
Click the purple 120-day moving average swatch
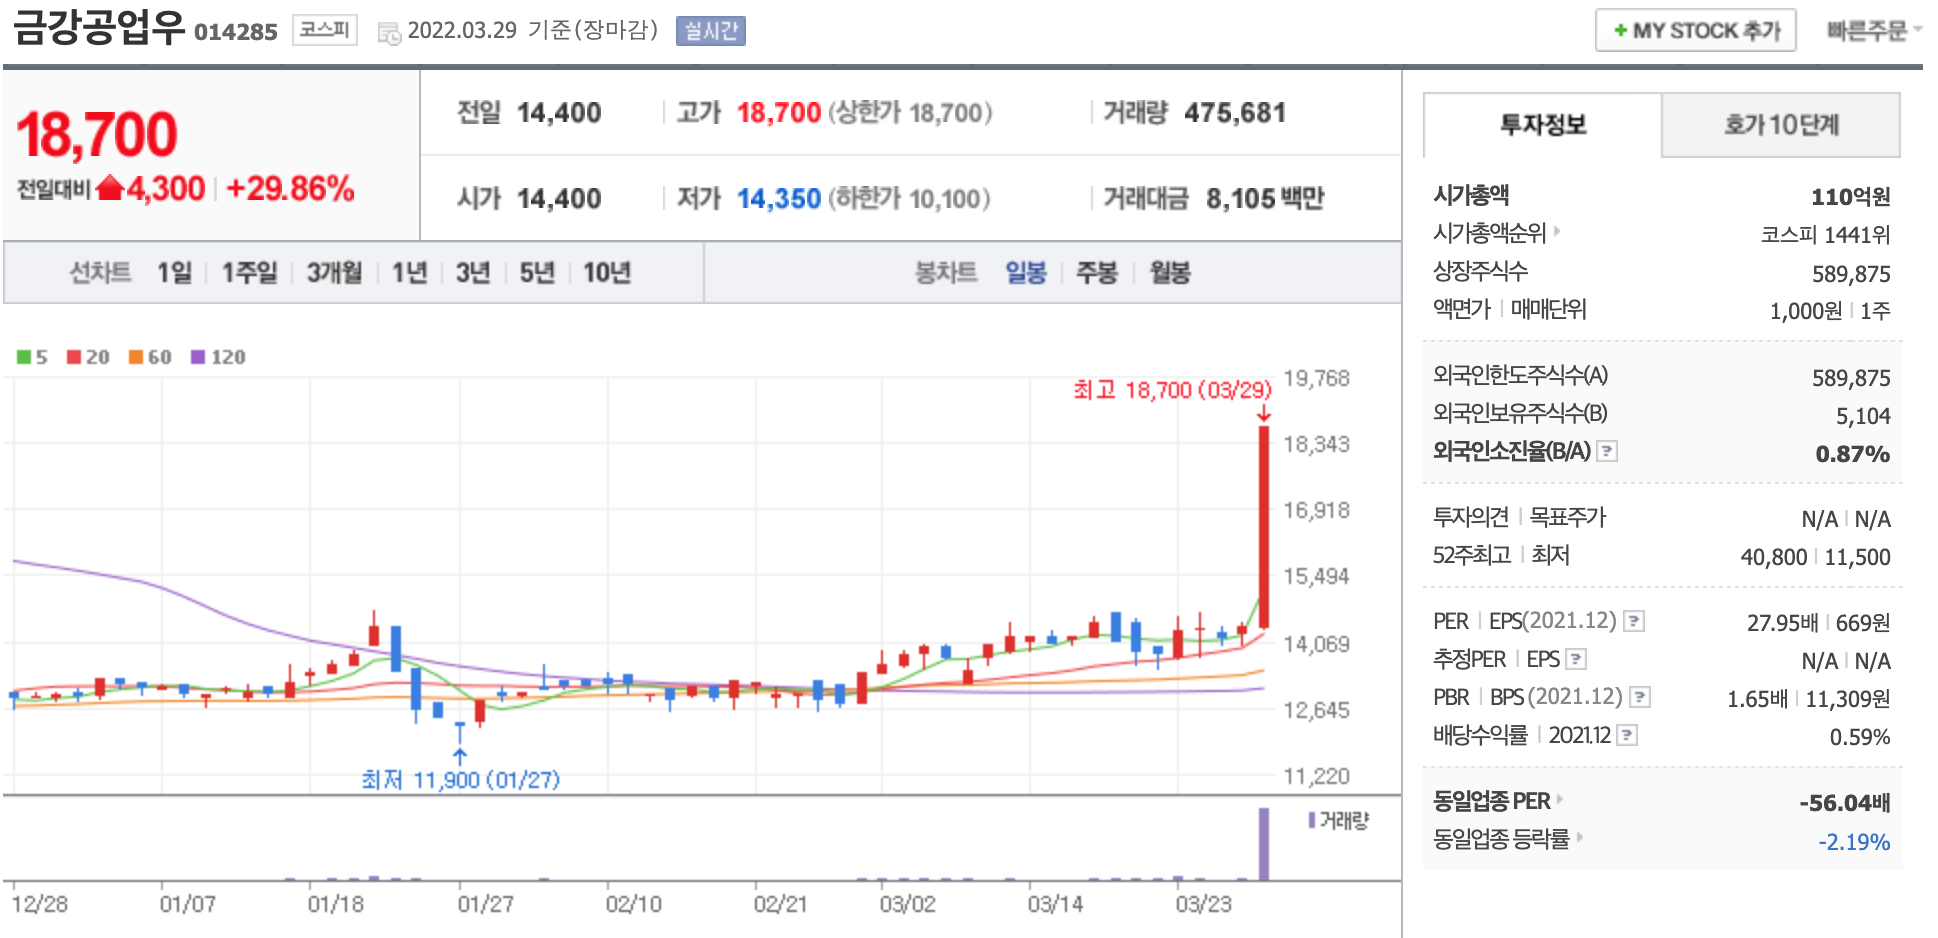[198, 357]
